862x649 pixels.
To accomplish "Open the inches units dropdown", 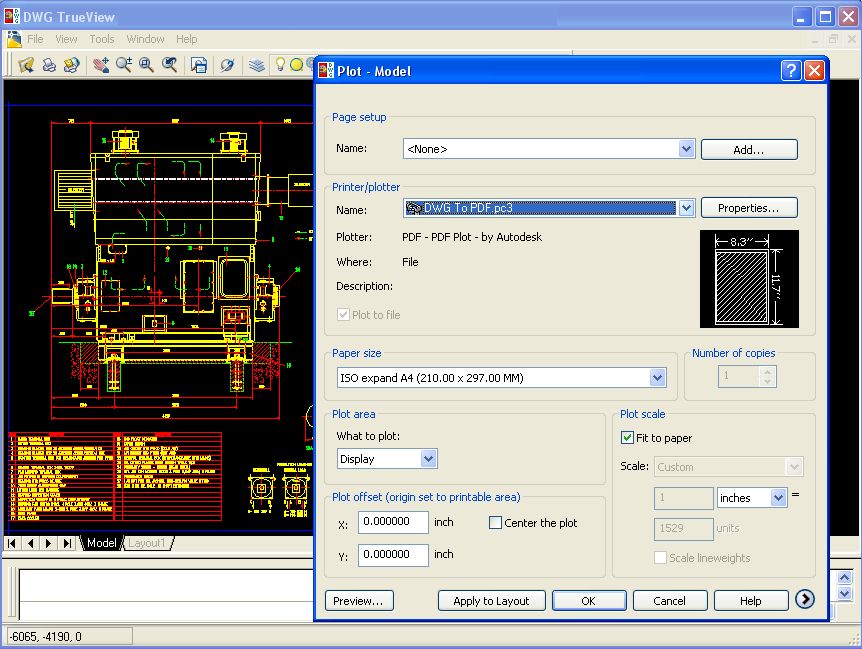I will (777, 498).
